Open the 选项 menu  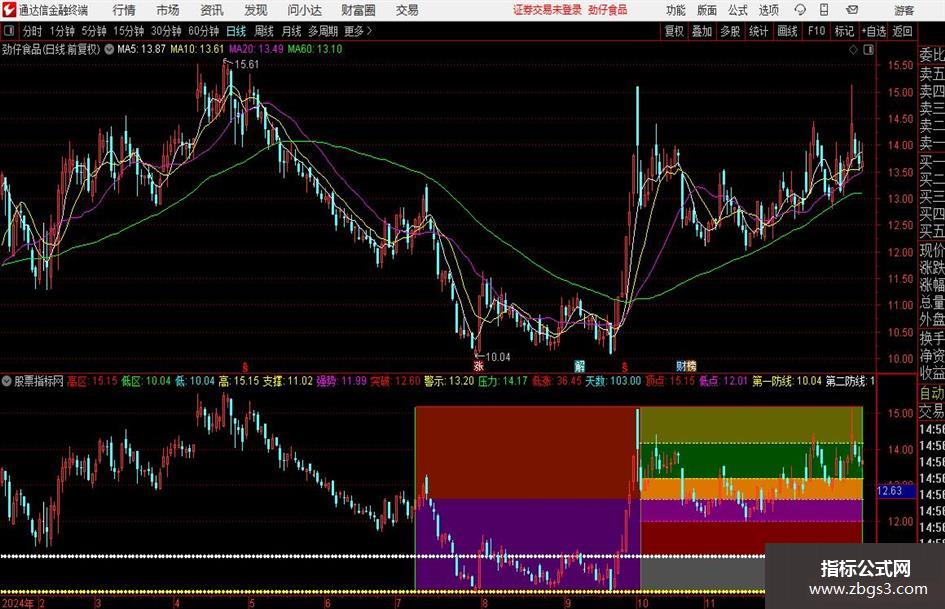tap(768, 10)
